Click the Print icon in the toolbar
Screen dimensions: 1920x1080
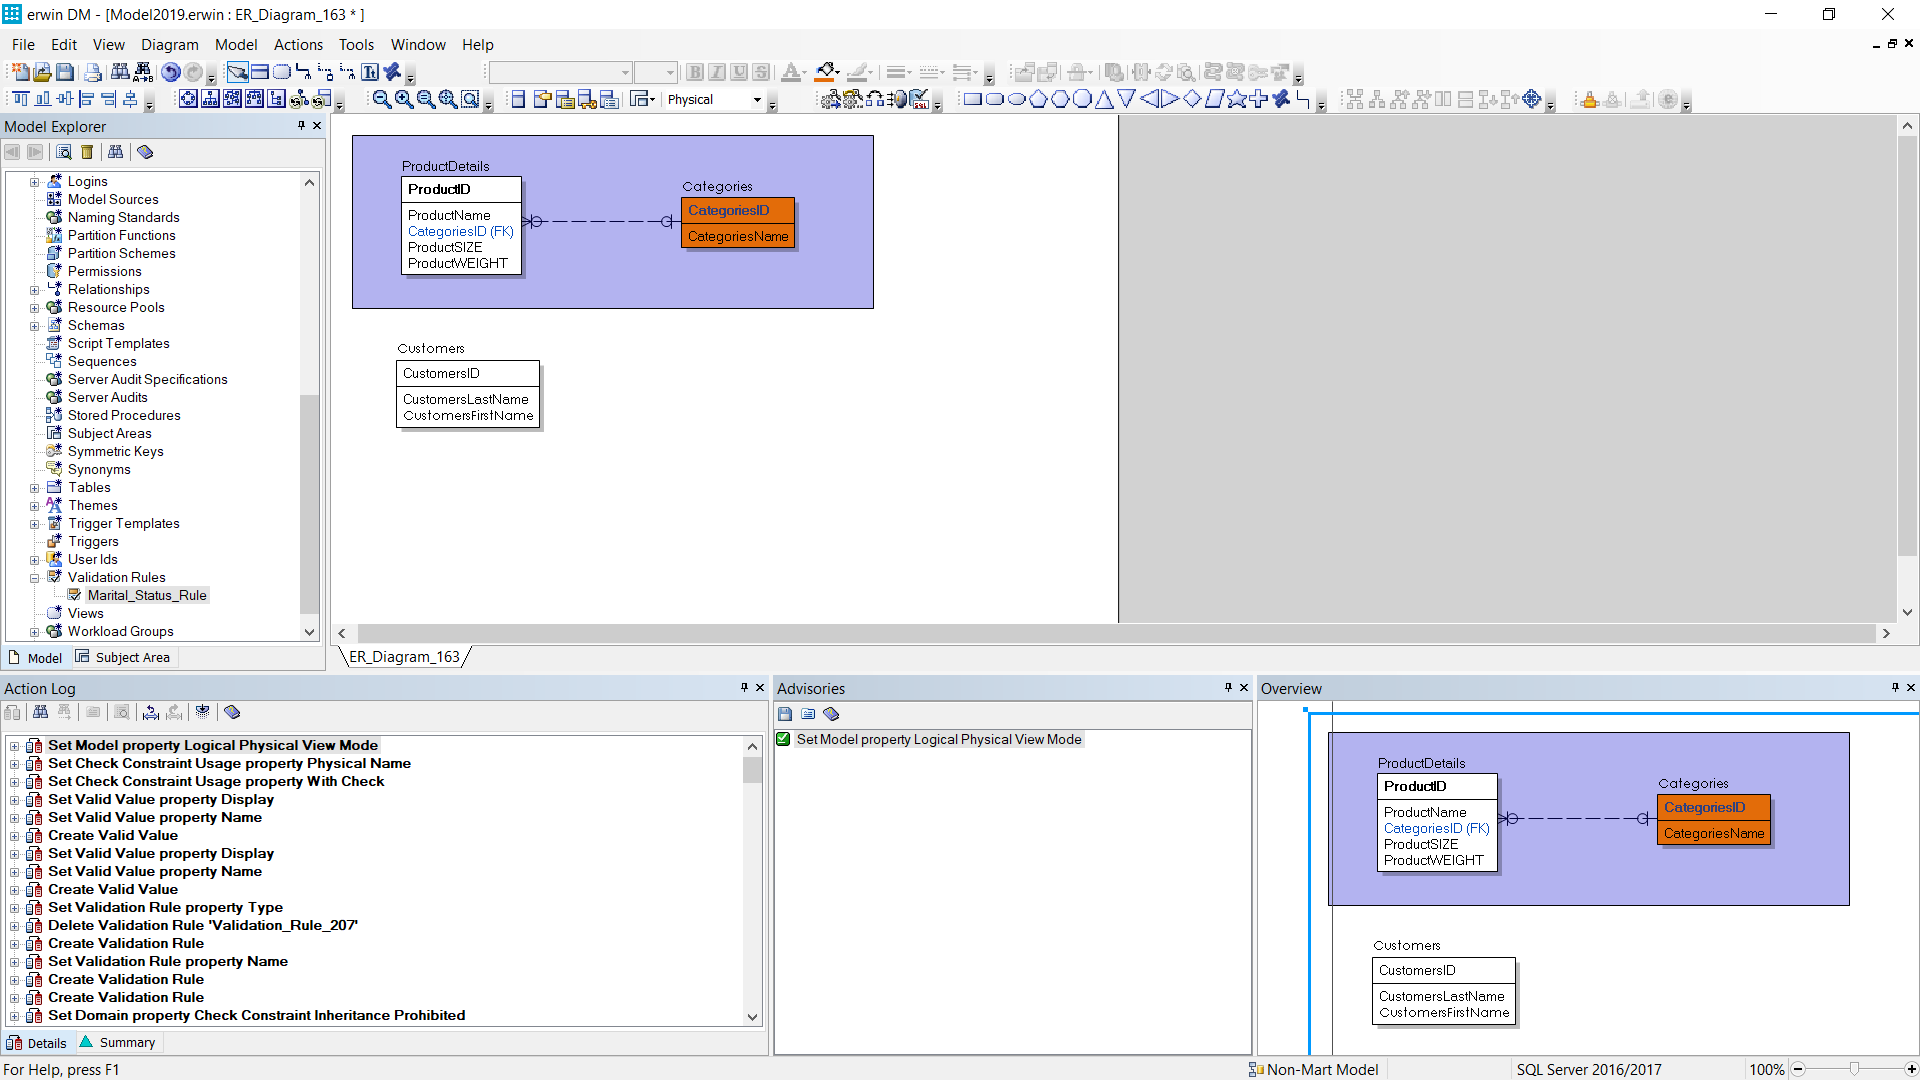pyautogui.click(x=93, y=72)
